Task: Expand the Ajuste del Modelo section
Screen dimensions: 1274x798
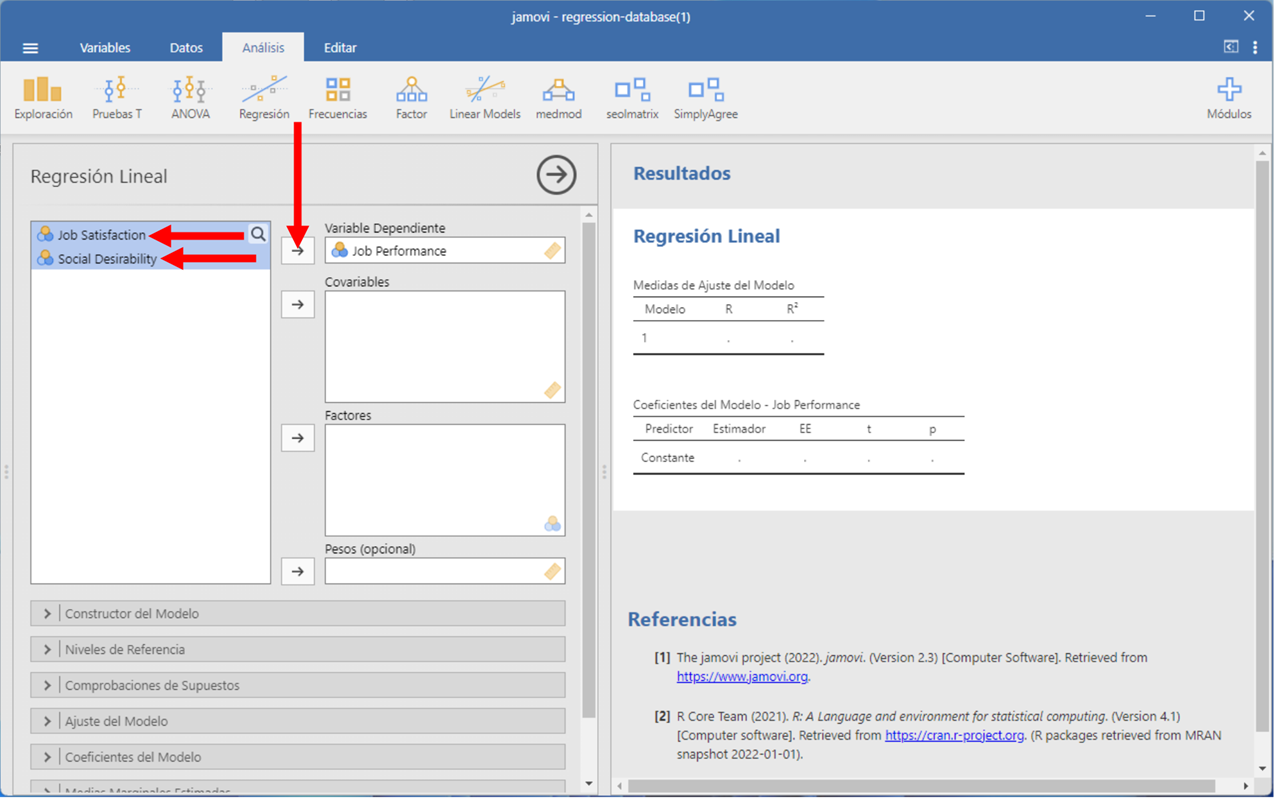Action: (298, 722)
